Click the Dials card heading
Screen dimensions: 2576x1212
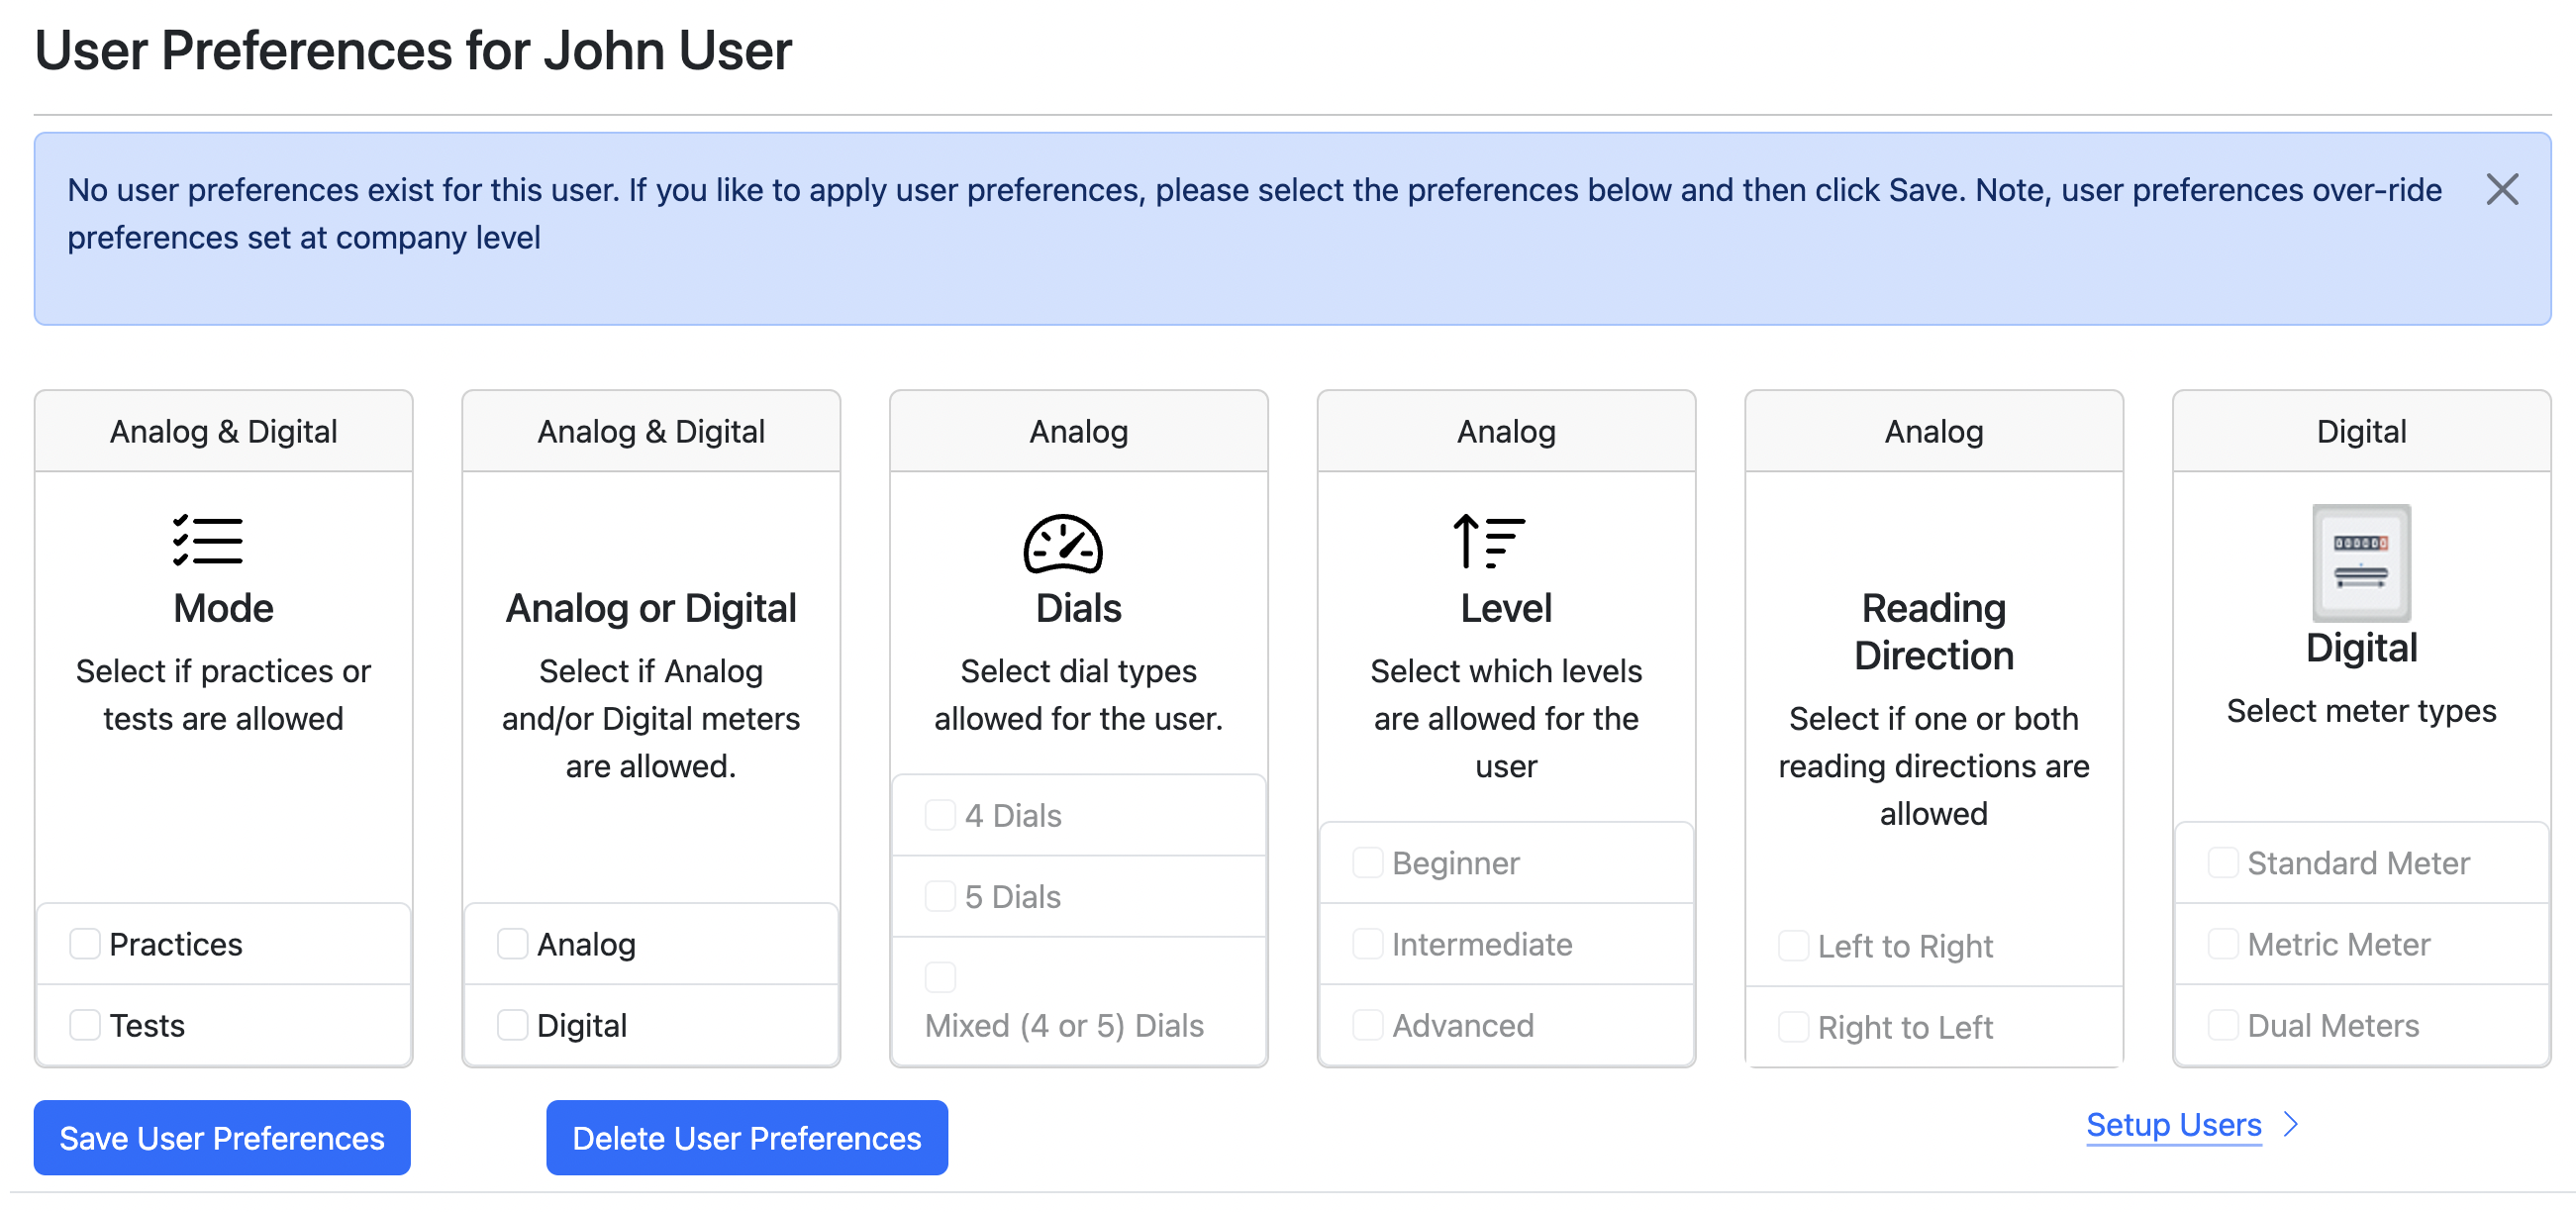(1078, 608)
